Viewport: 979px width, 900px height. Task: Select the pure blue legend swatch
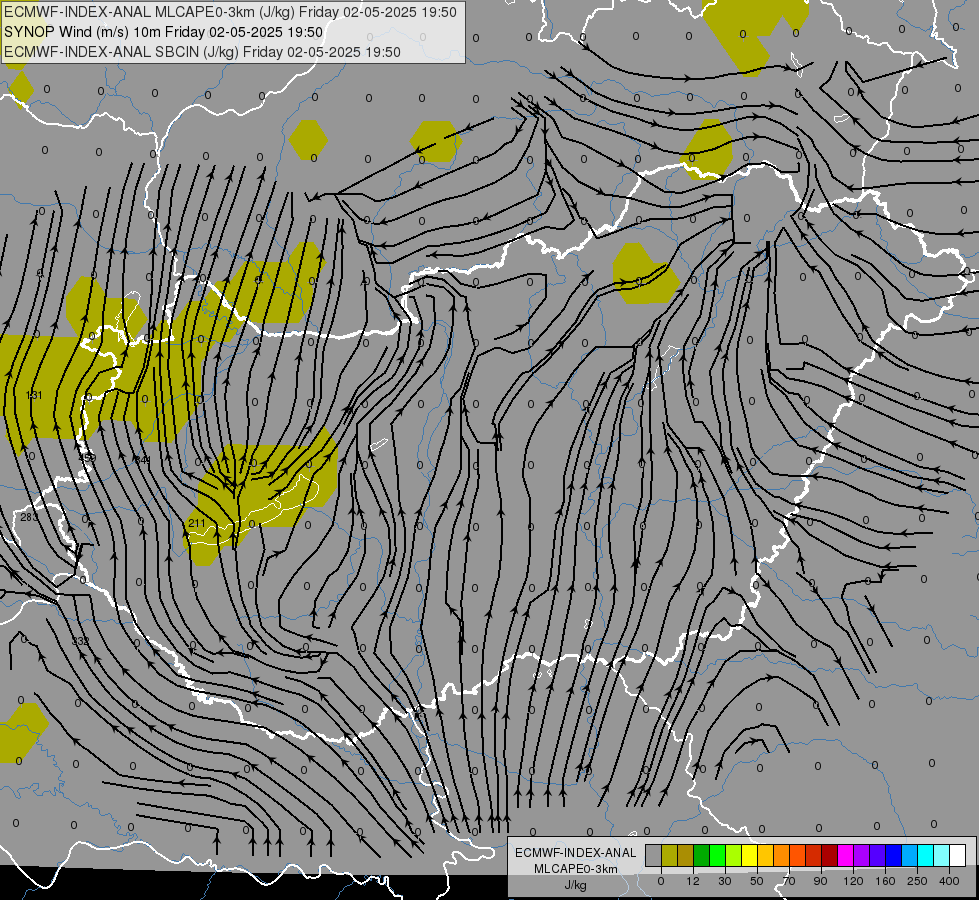[894, 855]
